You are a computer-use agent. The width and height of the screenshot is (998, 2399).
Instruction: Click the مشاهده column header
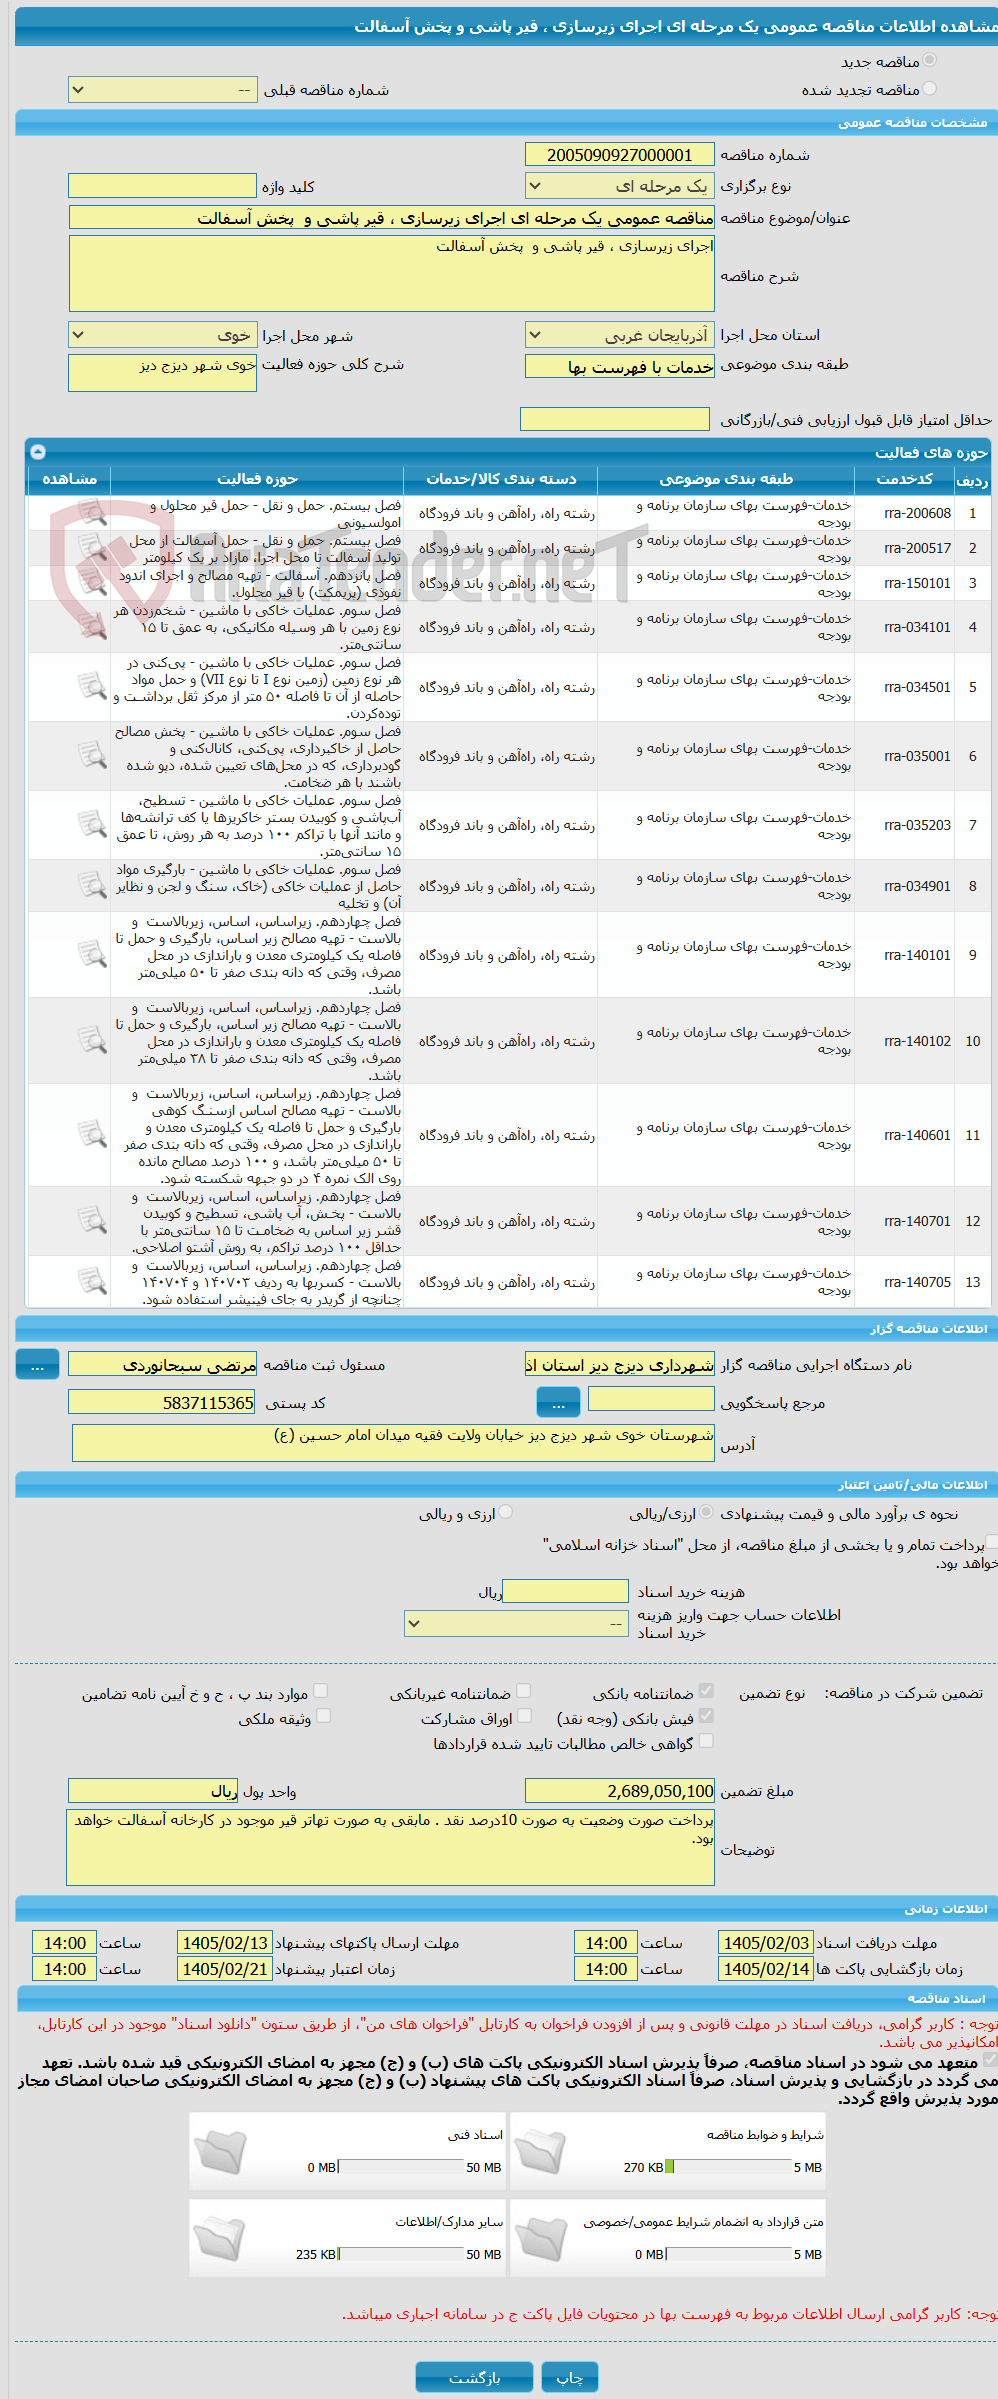click(69, 479)
